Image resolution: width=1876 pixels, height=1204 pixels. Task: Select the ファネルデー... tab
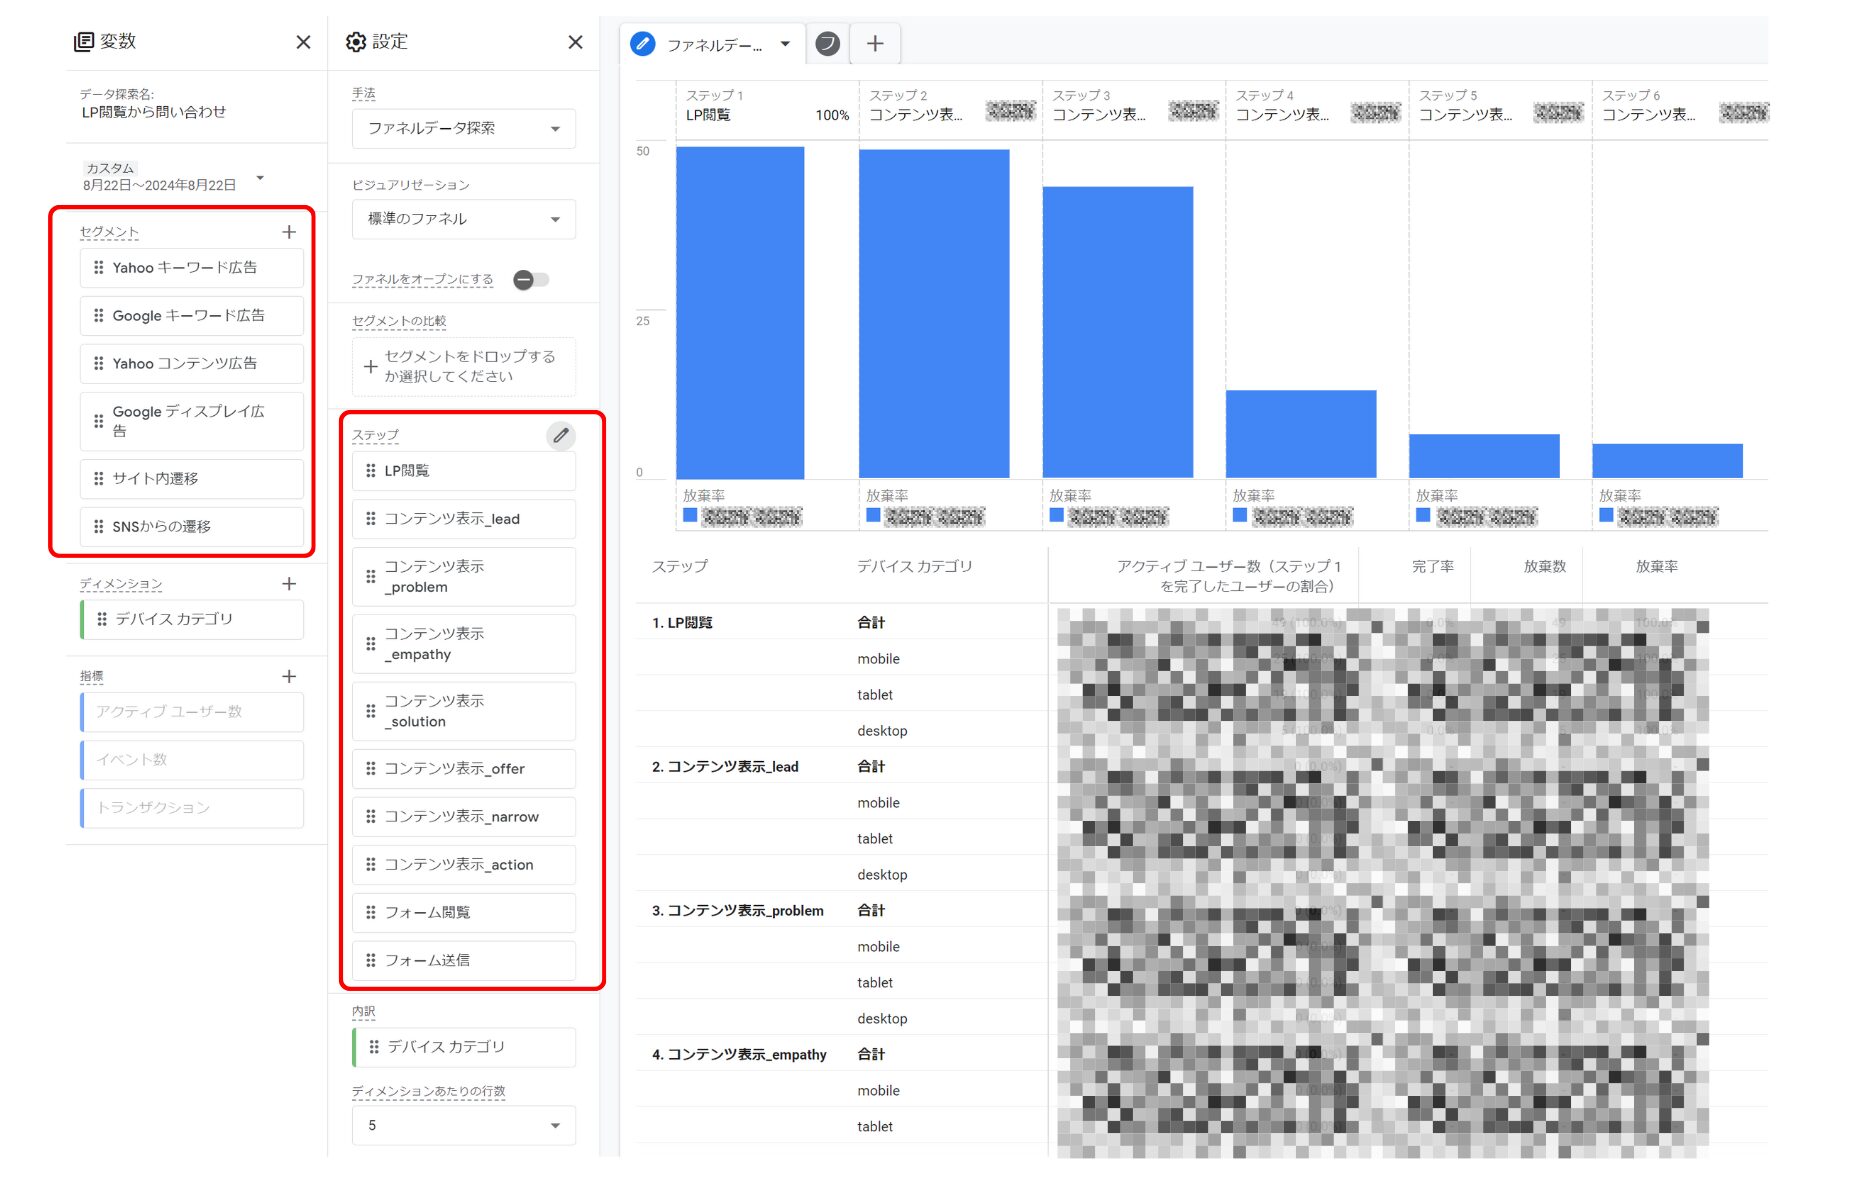tap(714, 45)
